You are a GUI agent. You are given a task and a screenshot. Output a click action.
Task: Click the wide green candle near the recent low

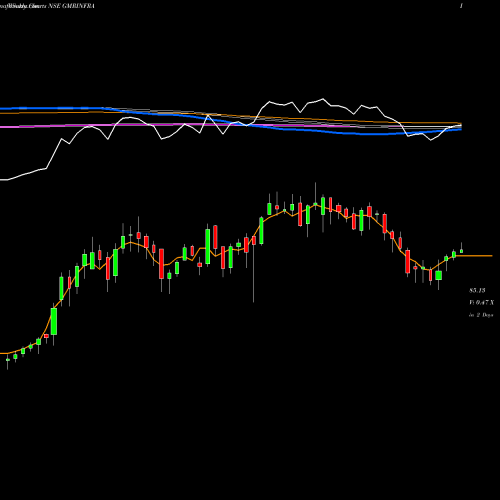tap(438, 275)
